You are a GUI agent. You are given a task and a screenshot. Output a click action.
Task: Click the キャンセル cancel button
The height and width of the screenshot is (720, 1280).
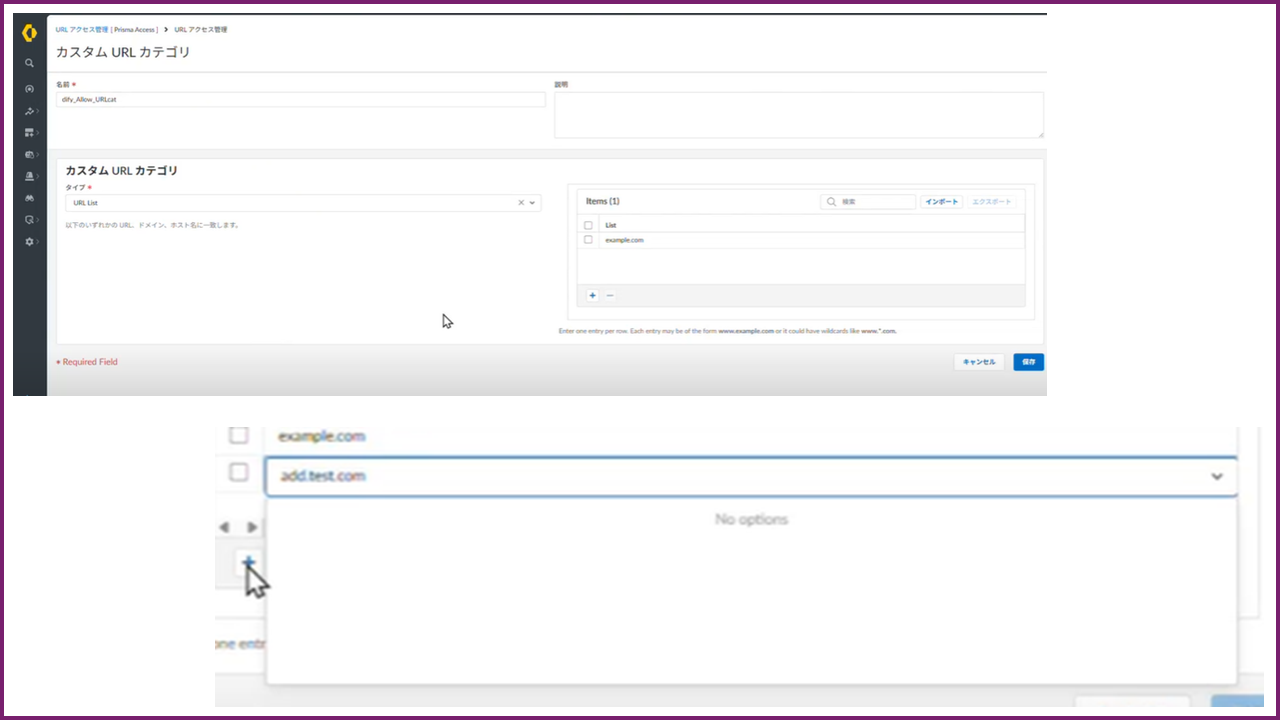point(978,362)
